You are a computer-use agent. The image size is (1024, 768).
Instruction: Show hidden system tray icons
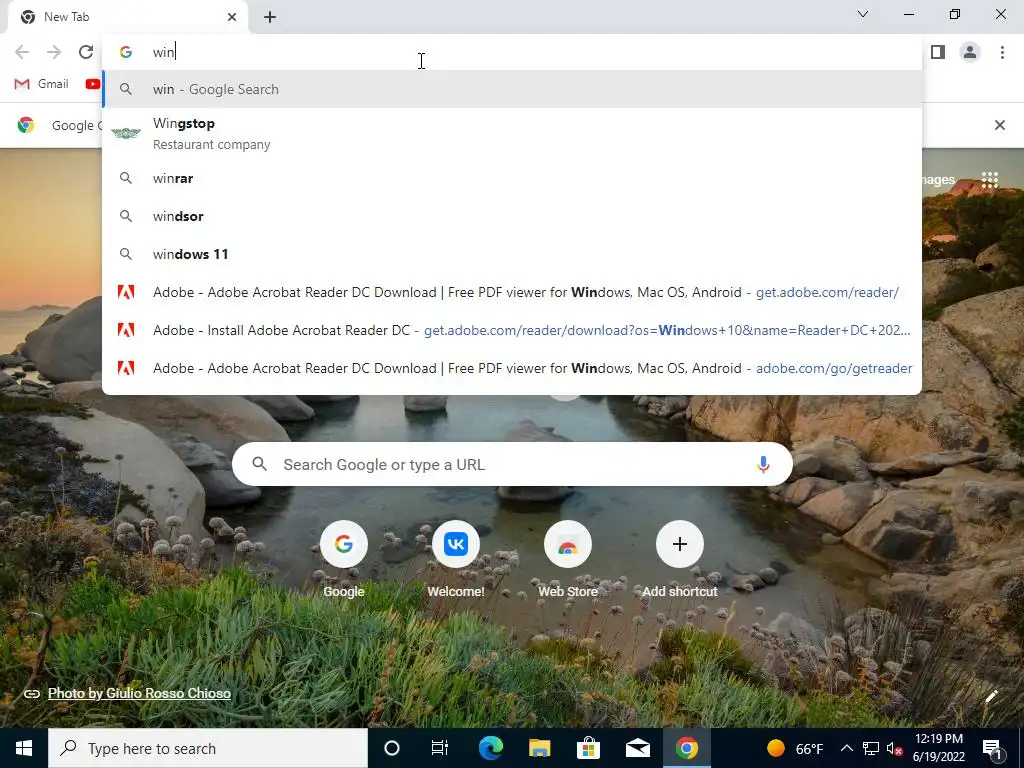coord(846,748)
